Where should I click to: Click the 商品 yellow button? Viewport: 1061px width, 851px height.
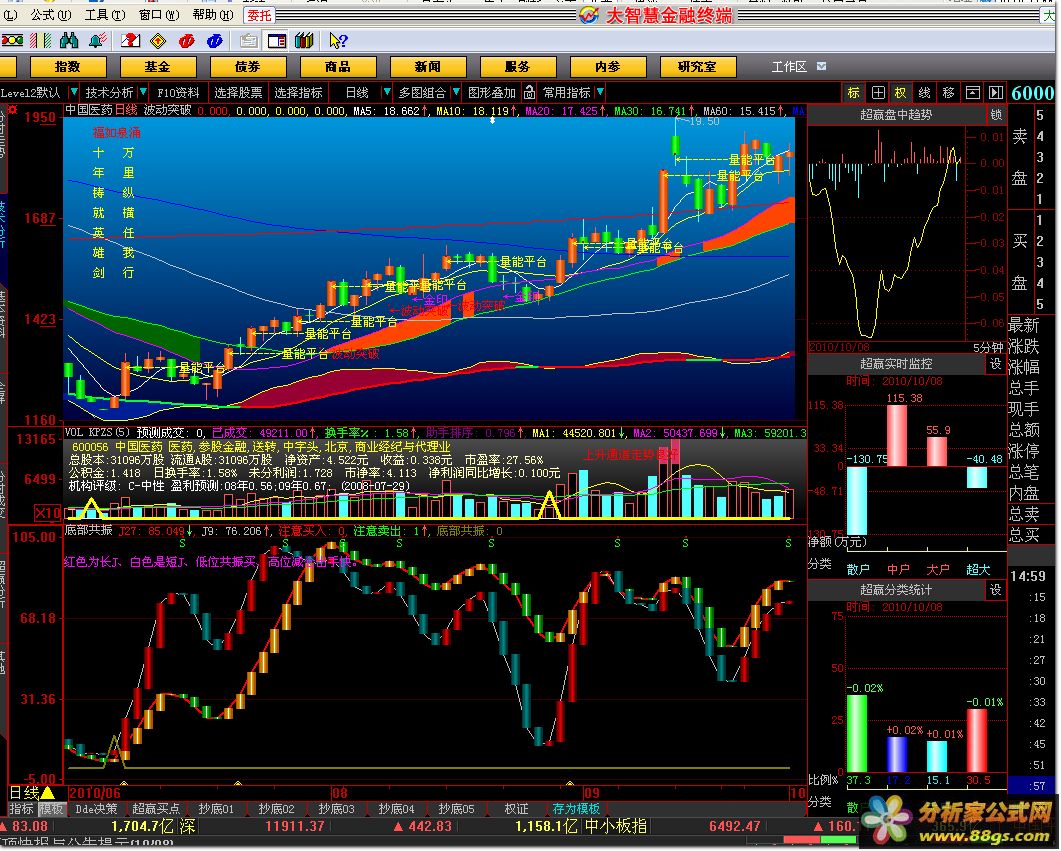338,67
